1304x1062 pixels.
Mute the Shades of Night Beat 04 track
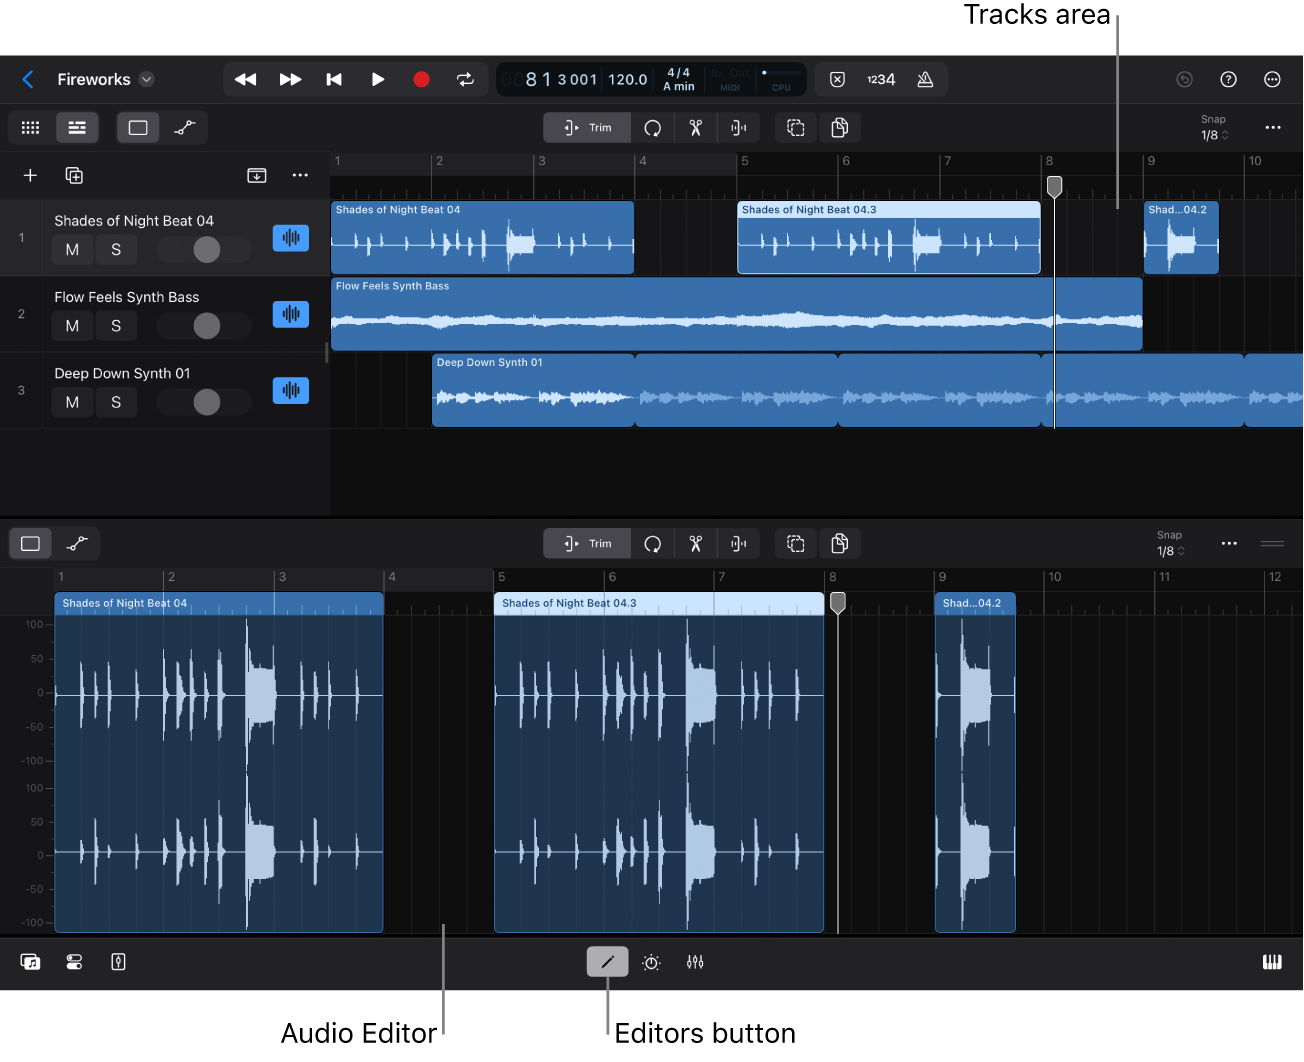coord(71,249)
